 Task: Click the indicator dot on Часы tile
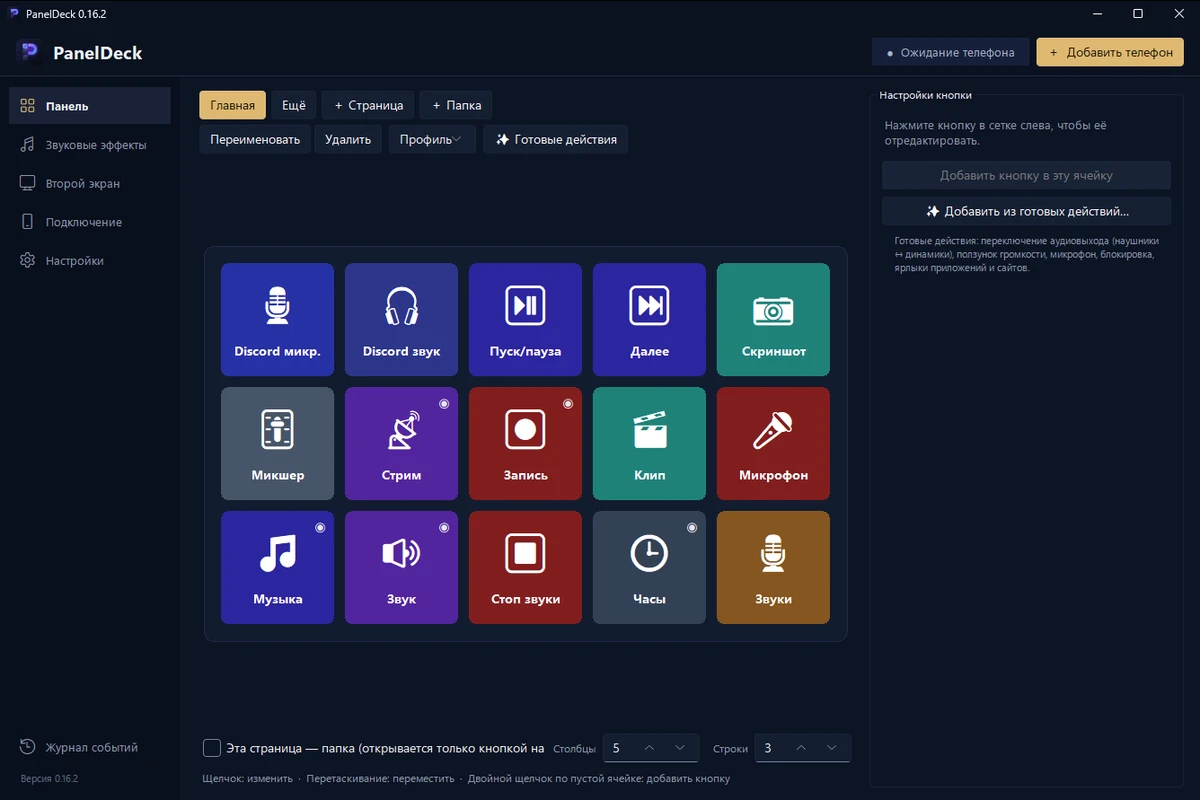(692, 528)
